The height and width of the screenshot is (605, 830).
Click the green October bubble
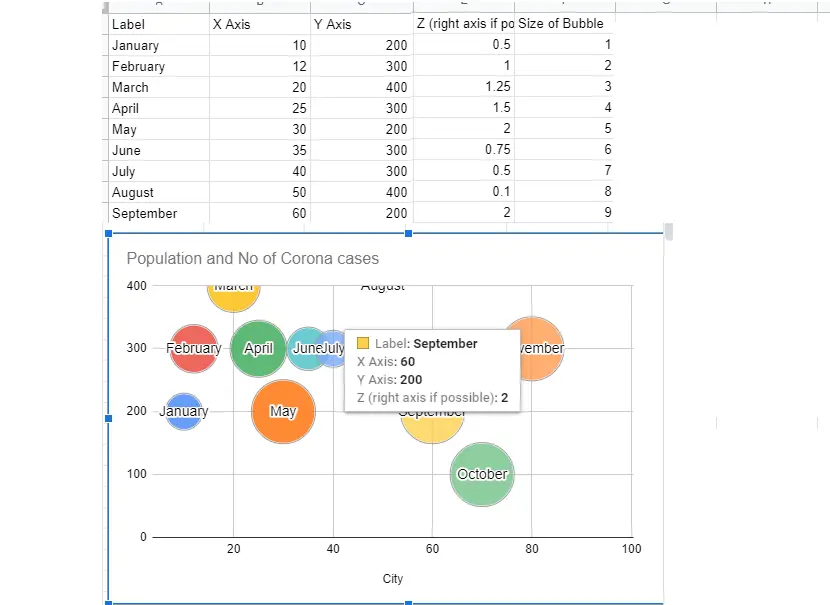[482, 474]
